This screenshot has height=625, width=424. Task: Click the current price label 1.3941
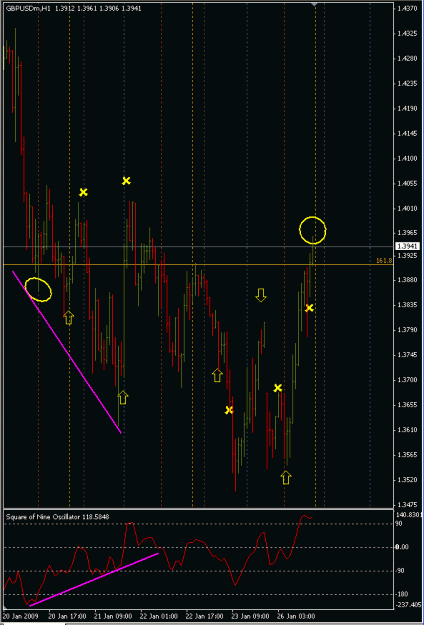[x=405, y=246]
